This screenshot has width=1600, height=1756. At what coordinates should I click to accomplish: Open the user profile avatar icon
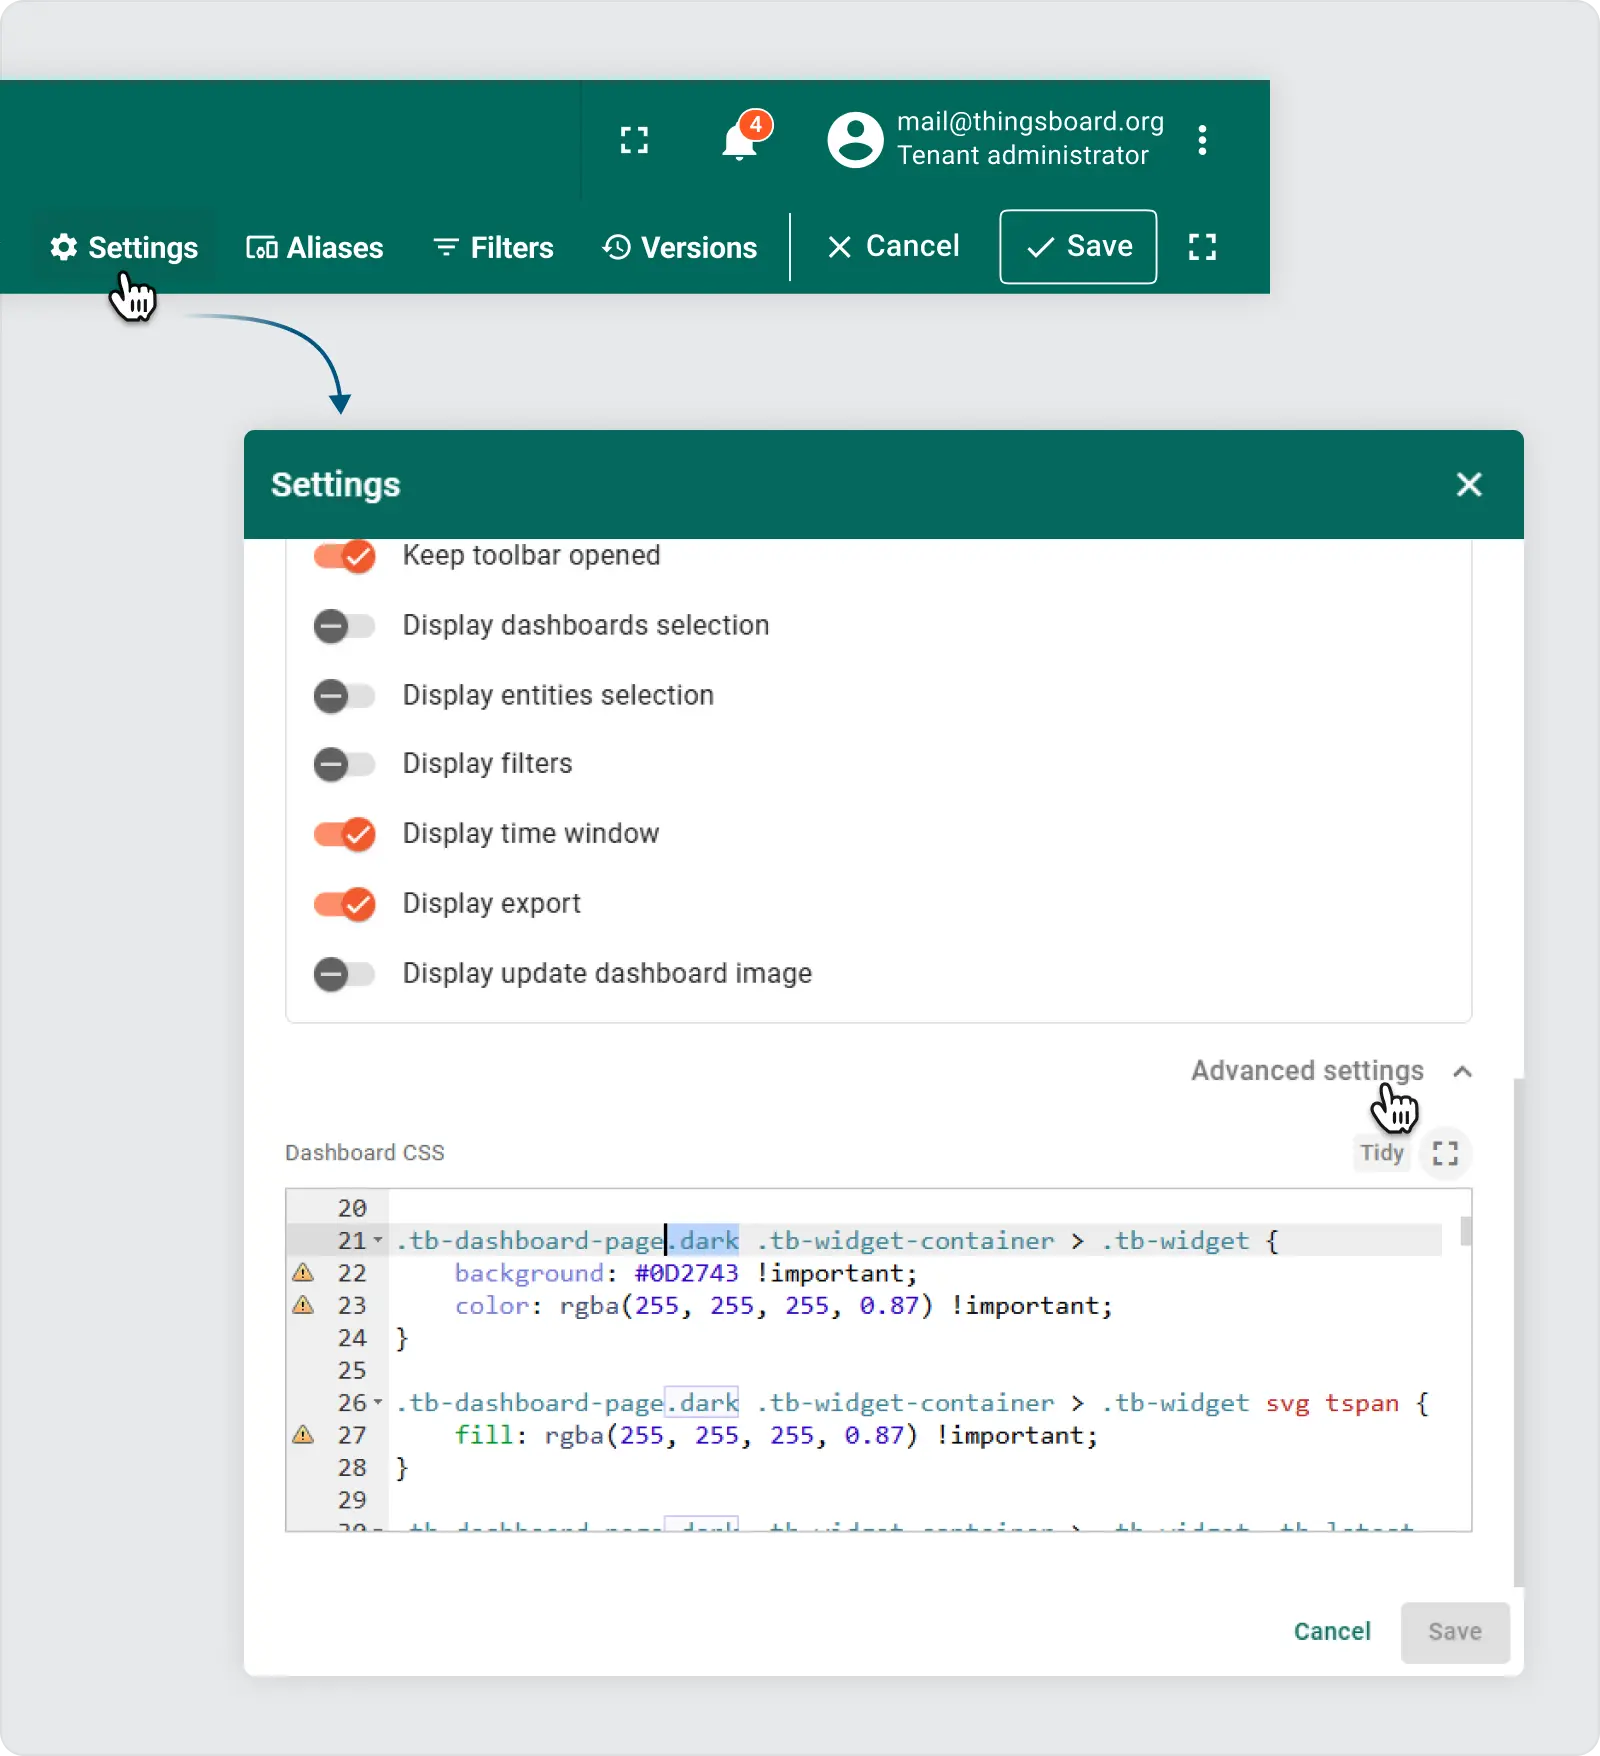(x=855, y=139)
